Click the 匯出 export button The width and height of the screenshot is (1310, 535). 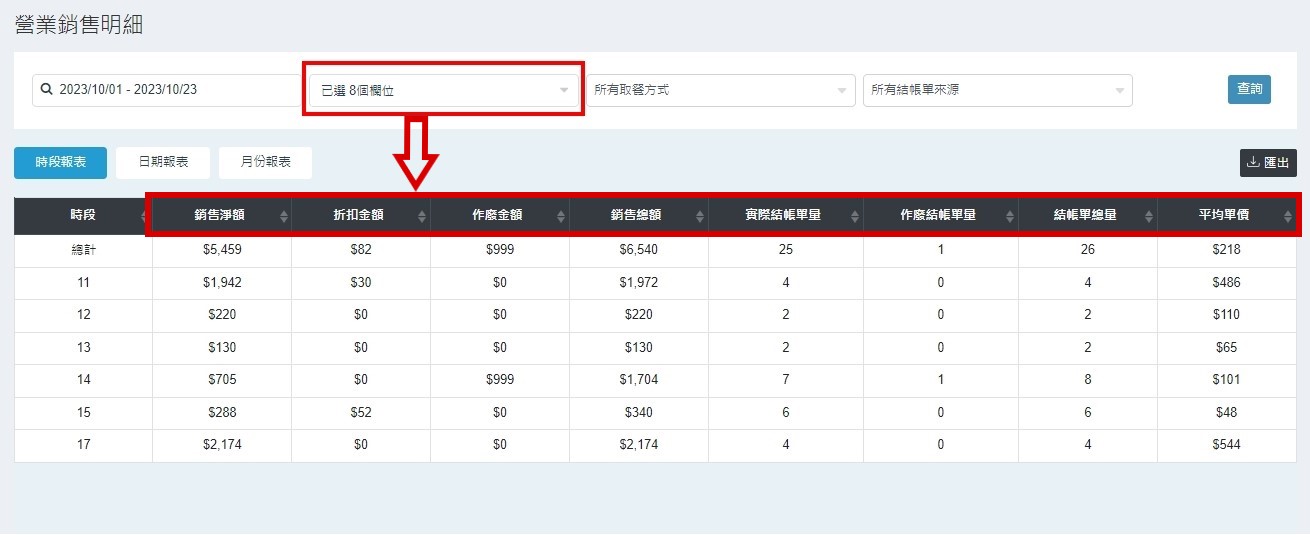pos(1268,163)
